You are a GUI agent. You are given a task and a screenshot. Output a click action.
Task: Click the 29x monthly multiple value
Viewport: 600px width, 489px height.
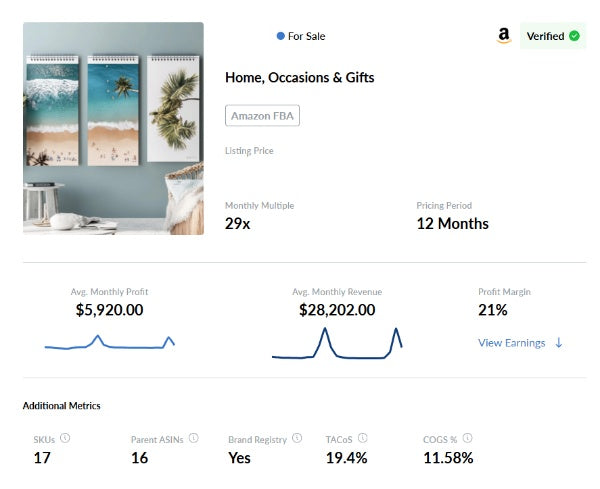click(237, 224)
